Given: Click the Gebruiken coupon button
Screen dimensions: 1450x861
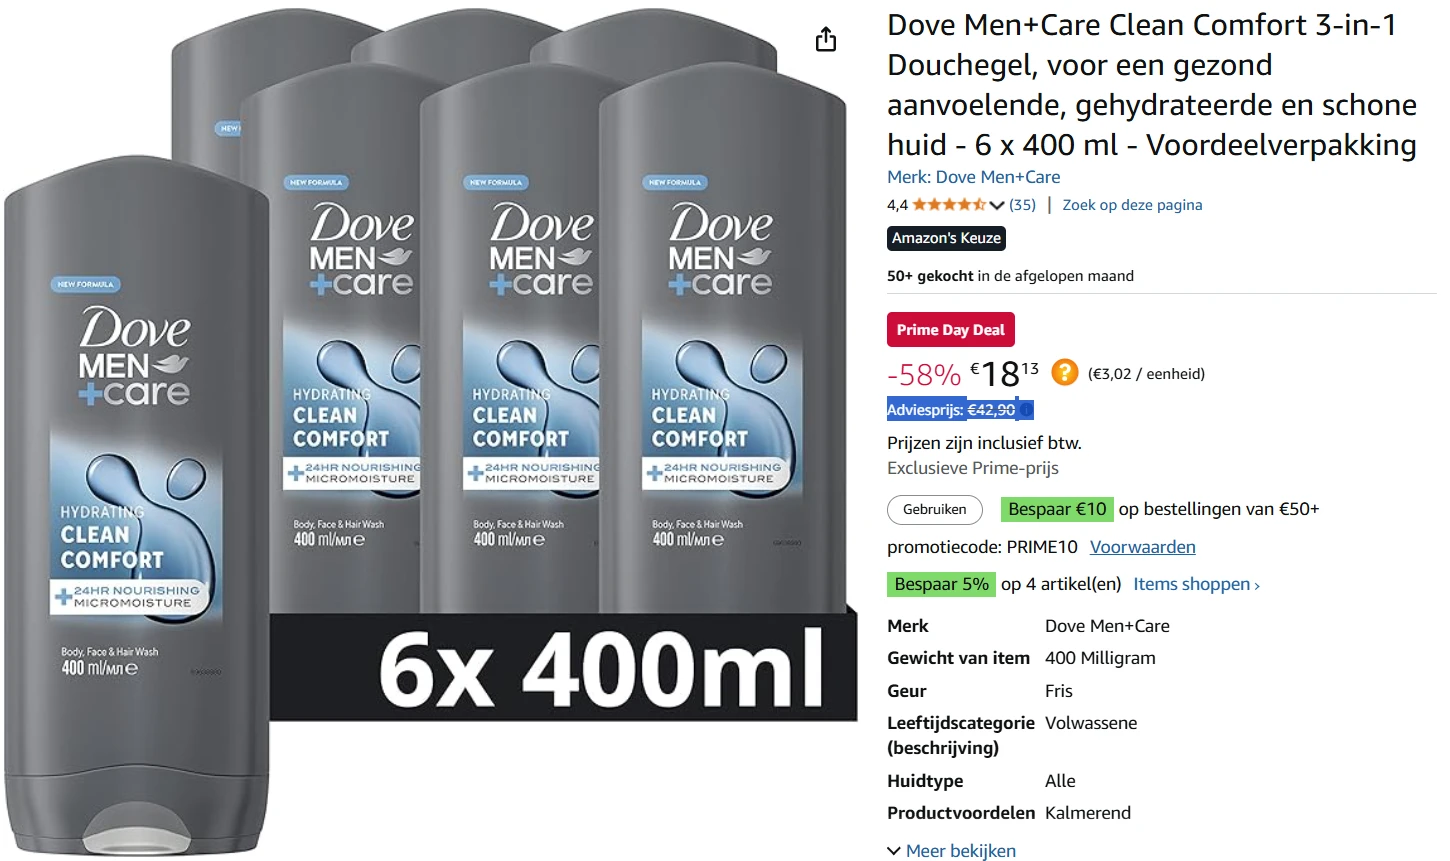Looking at the screenshot, I should tap(934, 509).
